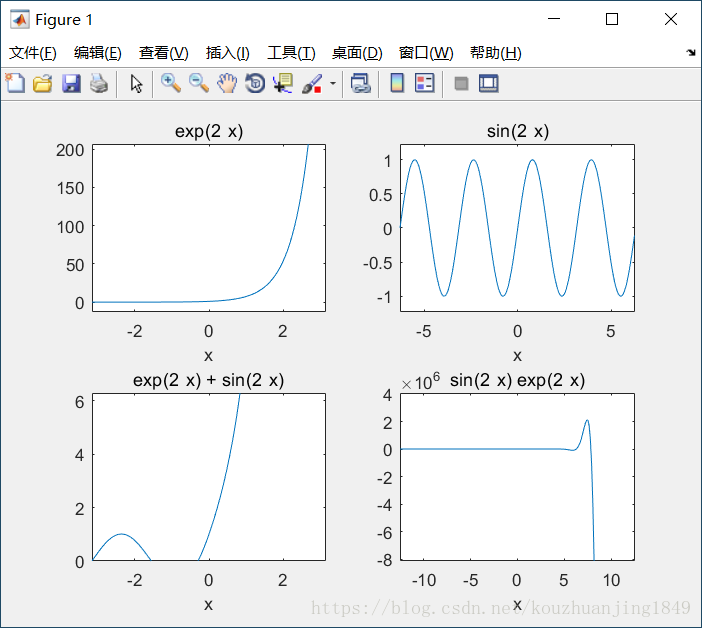Activate the Zoom In tool
Viewport: 702px width, 628px height.
pyautogui.click(x=171, y=84)
